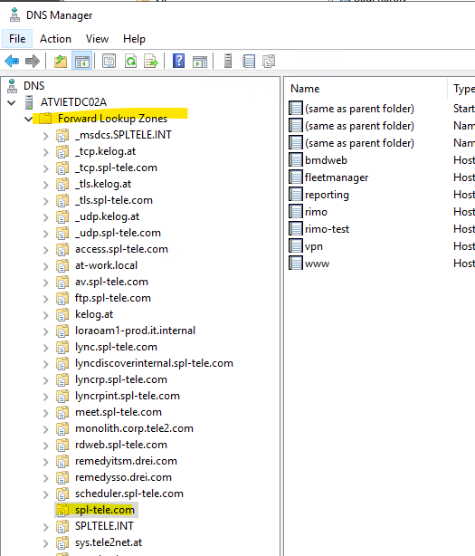This screenshot has width=475, height=556.
Task: Click the kelog.at zone folder icon
Action: coord(62,314)
